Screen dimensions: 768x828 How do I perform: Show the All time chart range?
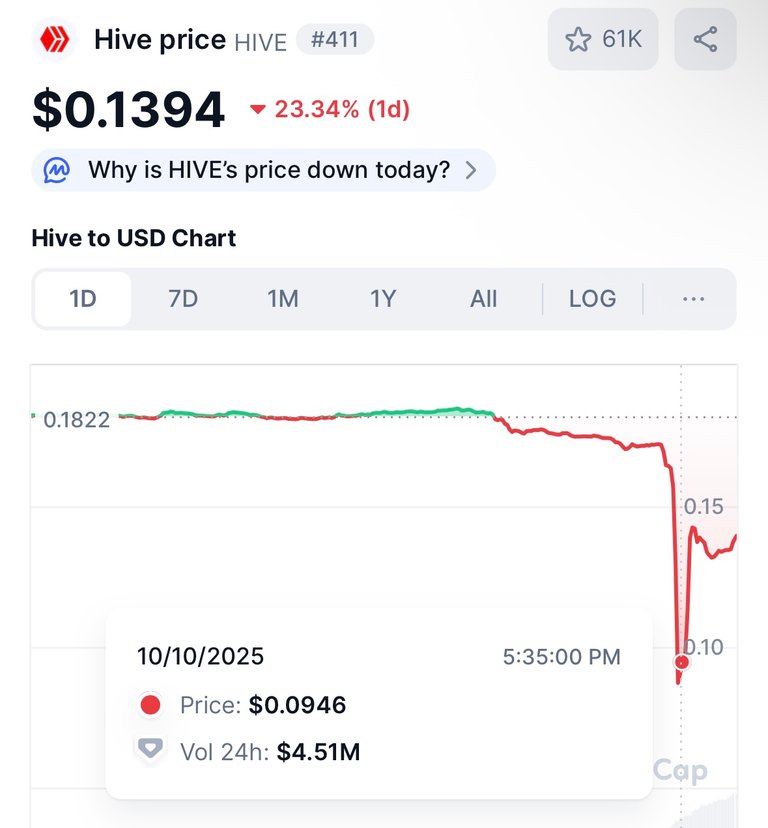(484, 299)
